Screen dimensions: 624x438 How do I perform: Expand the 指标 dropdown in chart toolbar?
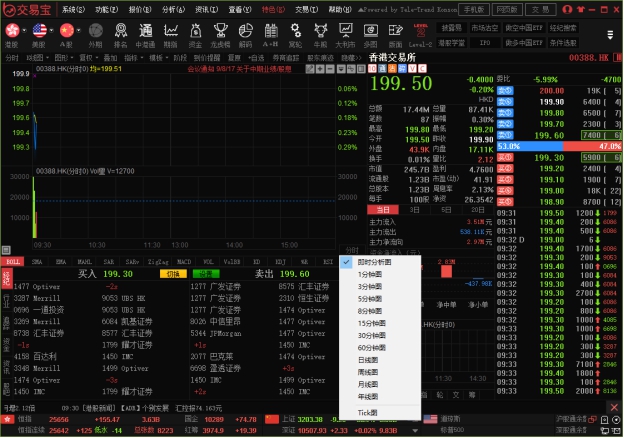(x=132, y=58)
